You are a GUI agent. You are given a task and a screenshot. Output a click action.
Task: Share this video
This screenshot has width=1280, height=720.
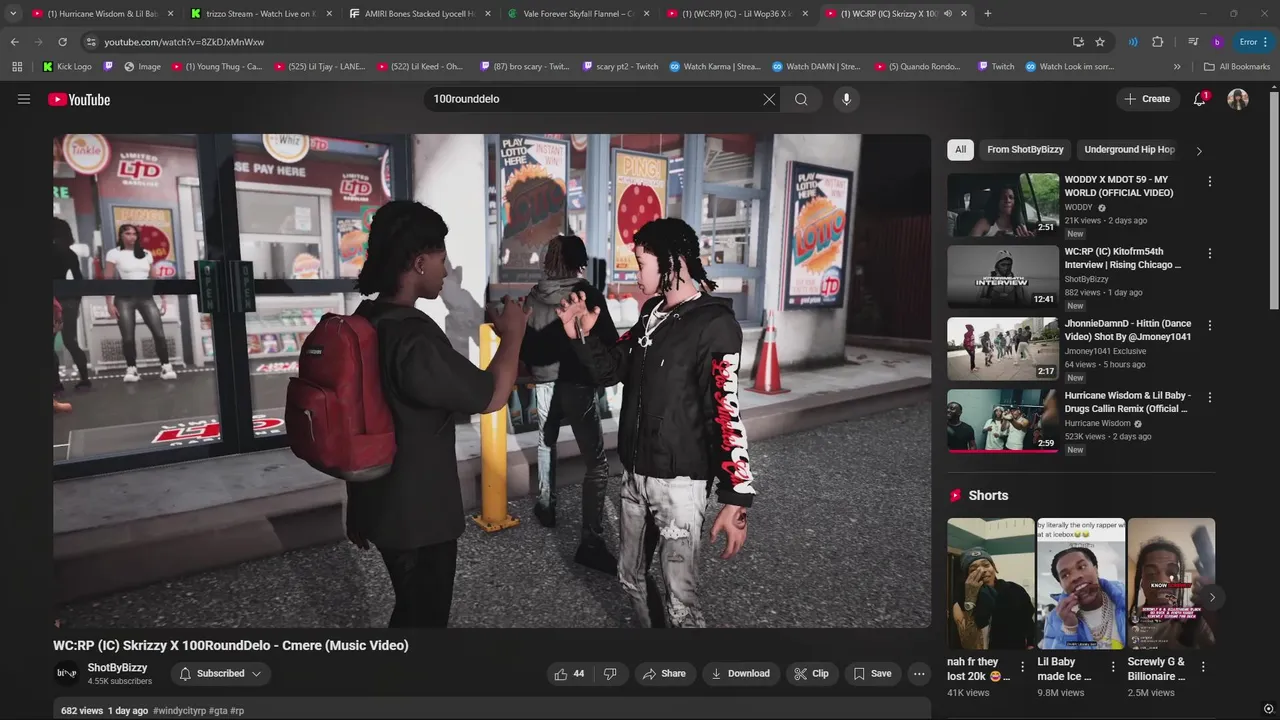(x=664, y=674)
